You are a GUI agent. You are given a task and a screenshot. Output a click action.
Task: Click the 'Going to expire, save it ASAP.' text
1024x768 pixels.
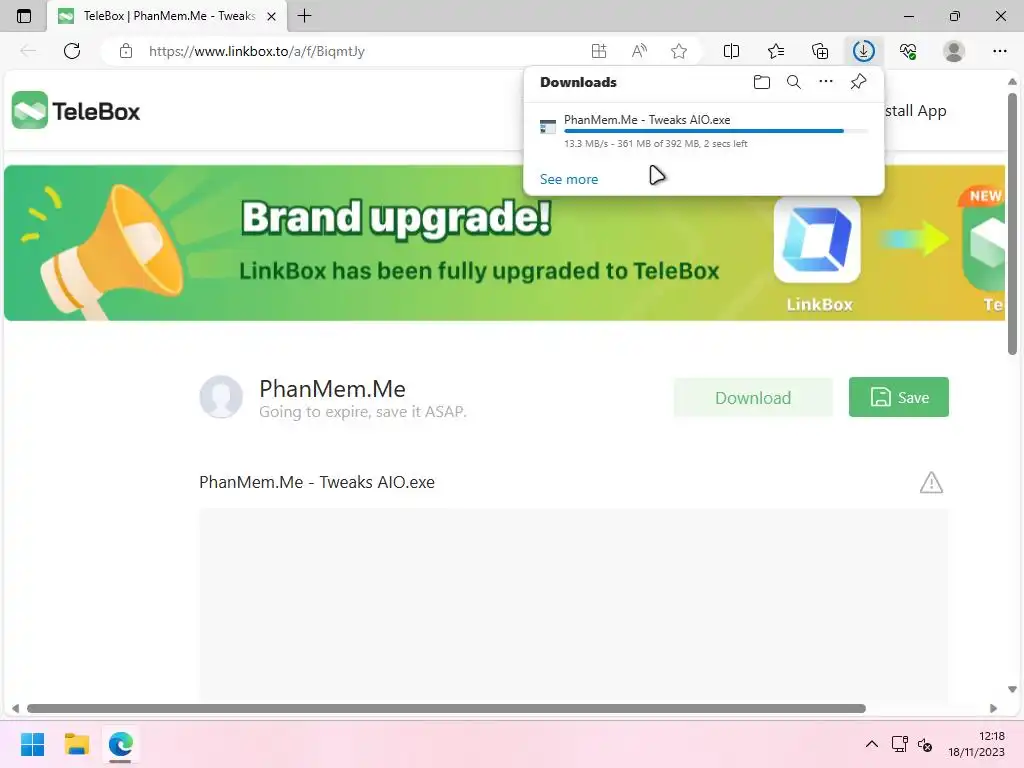(x=362, y=411)
